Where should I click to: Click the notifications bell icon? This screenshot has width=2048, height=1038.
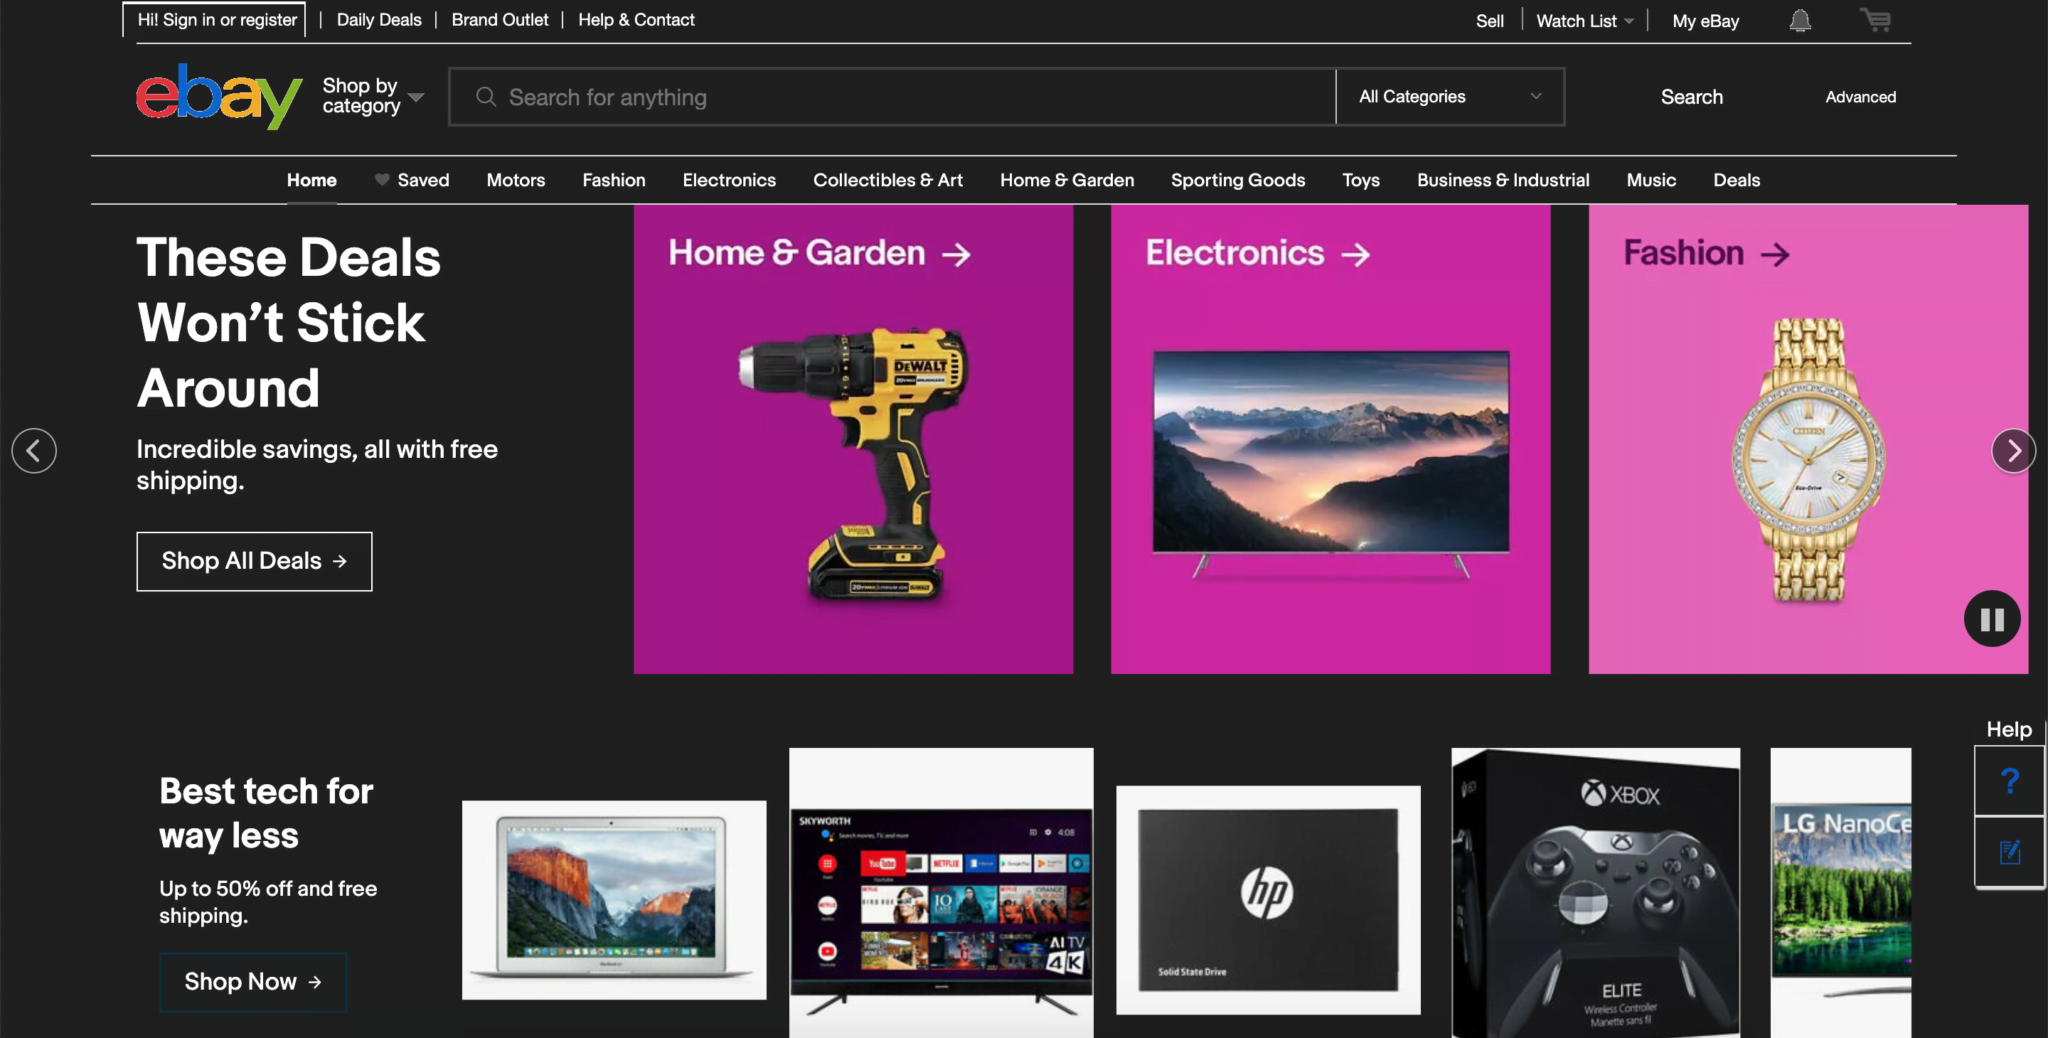[x=1800, y=19]
